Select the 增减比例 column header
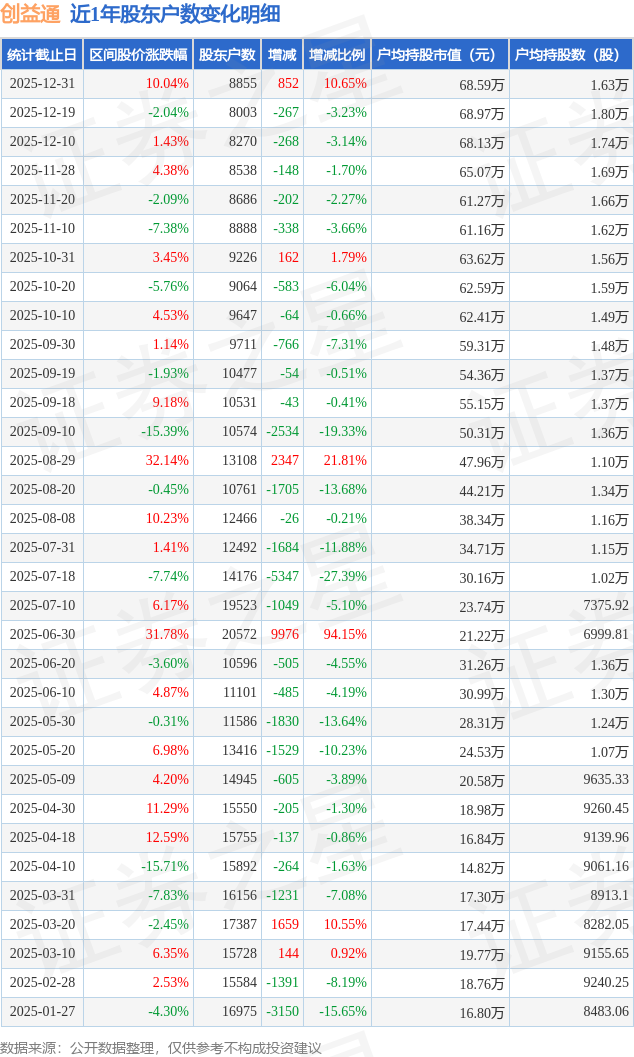634x1057 pixels. click(337, 55)
